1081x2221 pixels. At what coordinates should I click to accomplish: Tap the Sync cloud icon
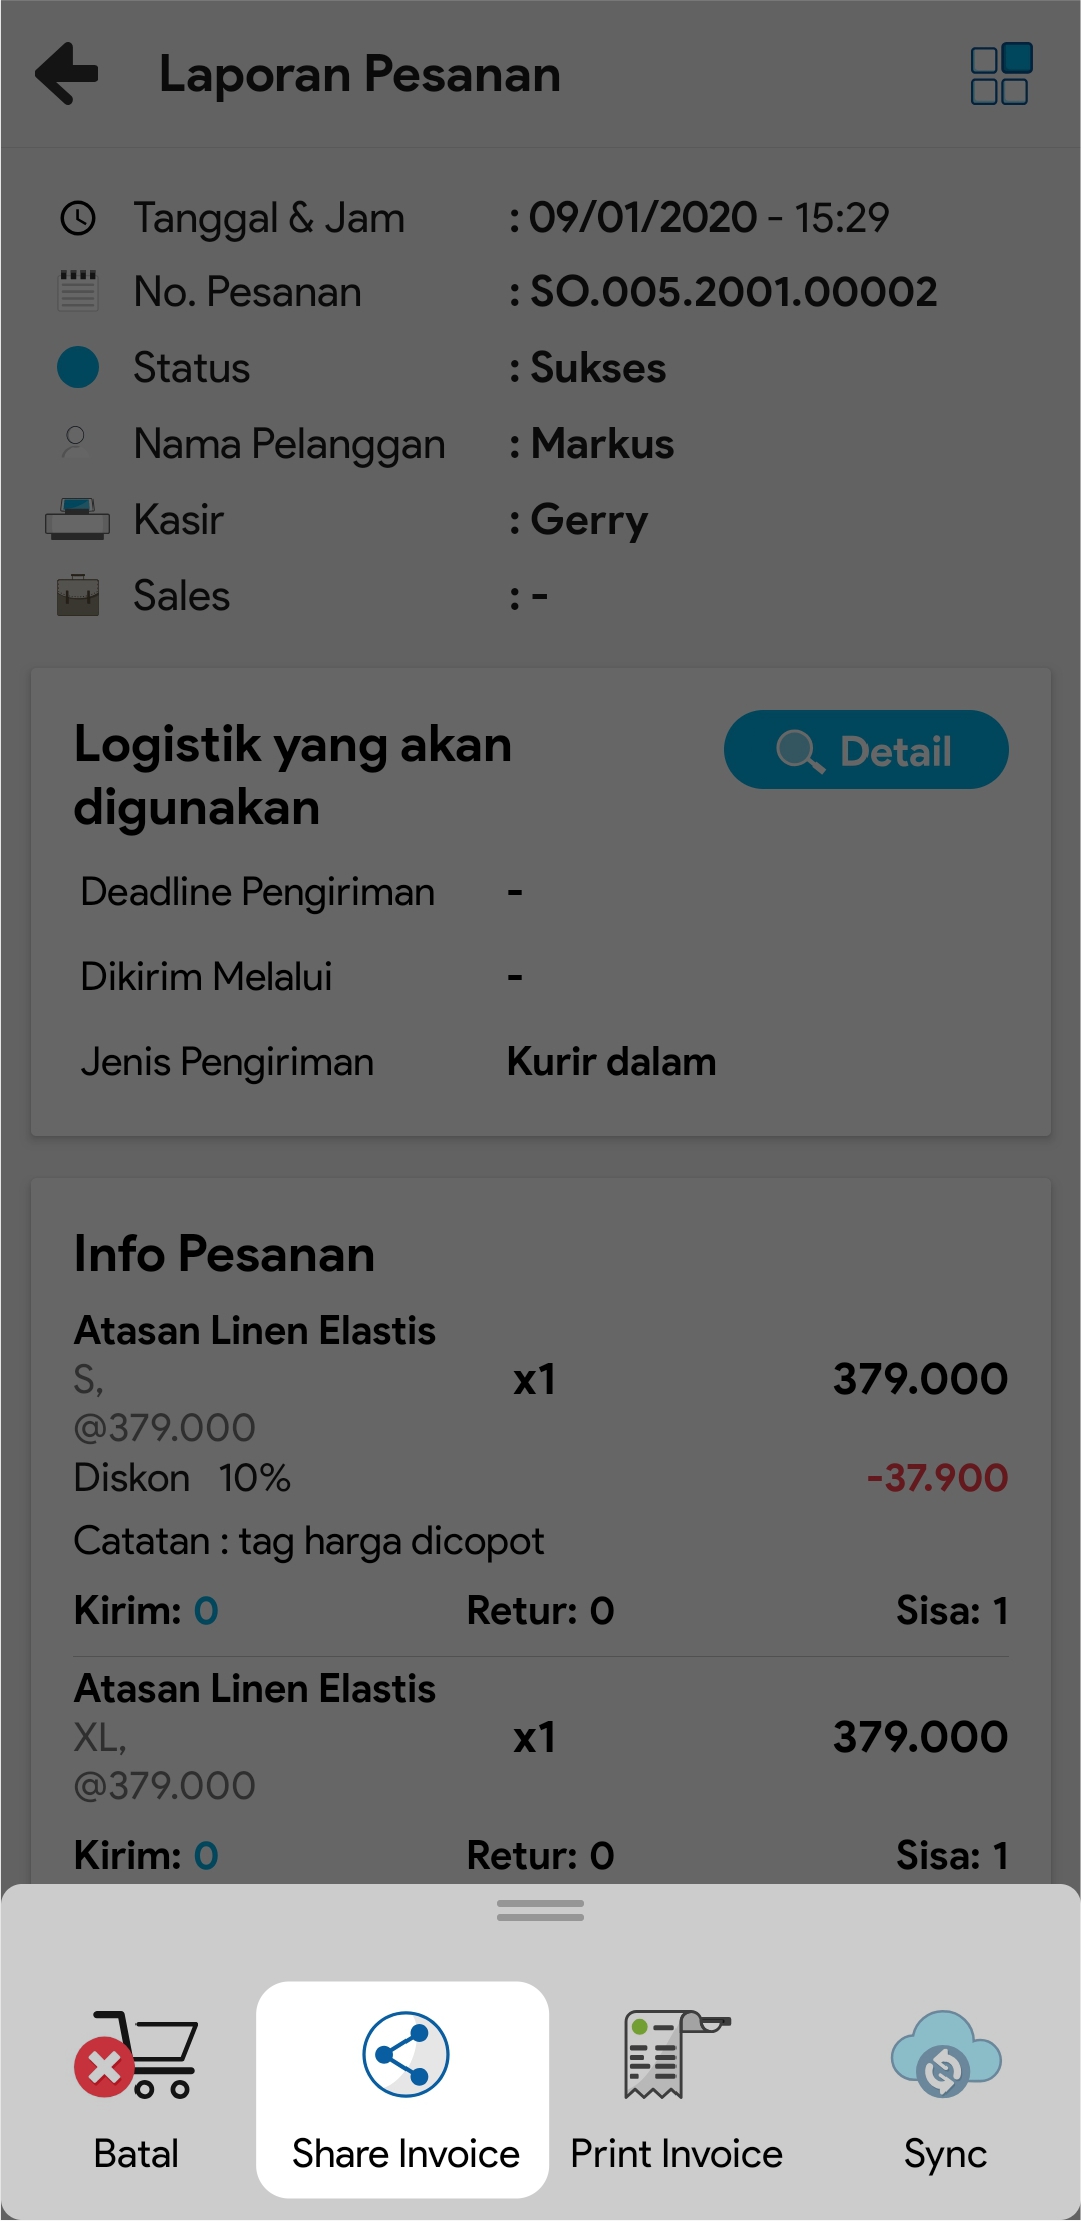point(945,2056)
